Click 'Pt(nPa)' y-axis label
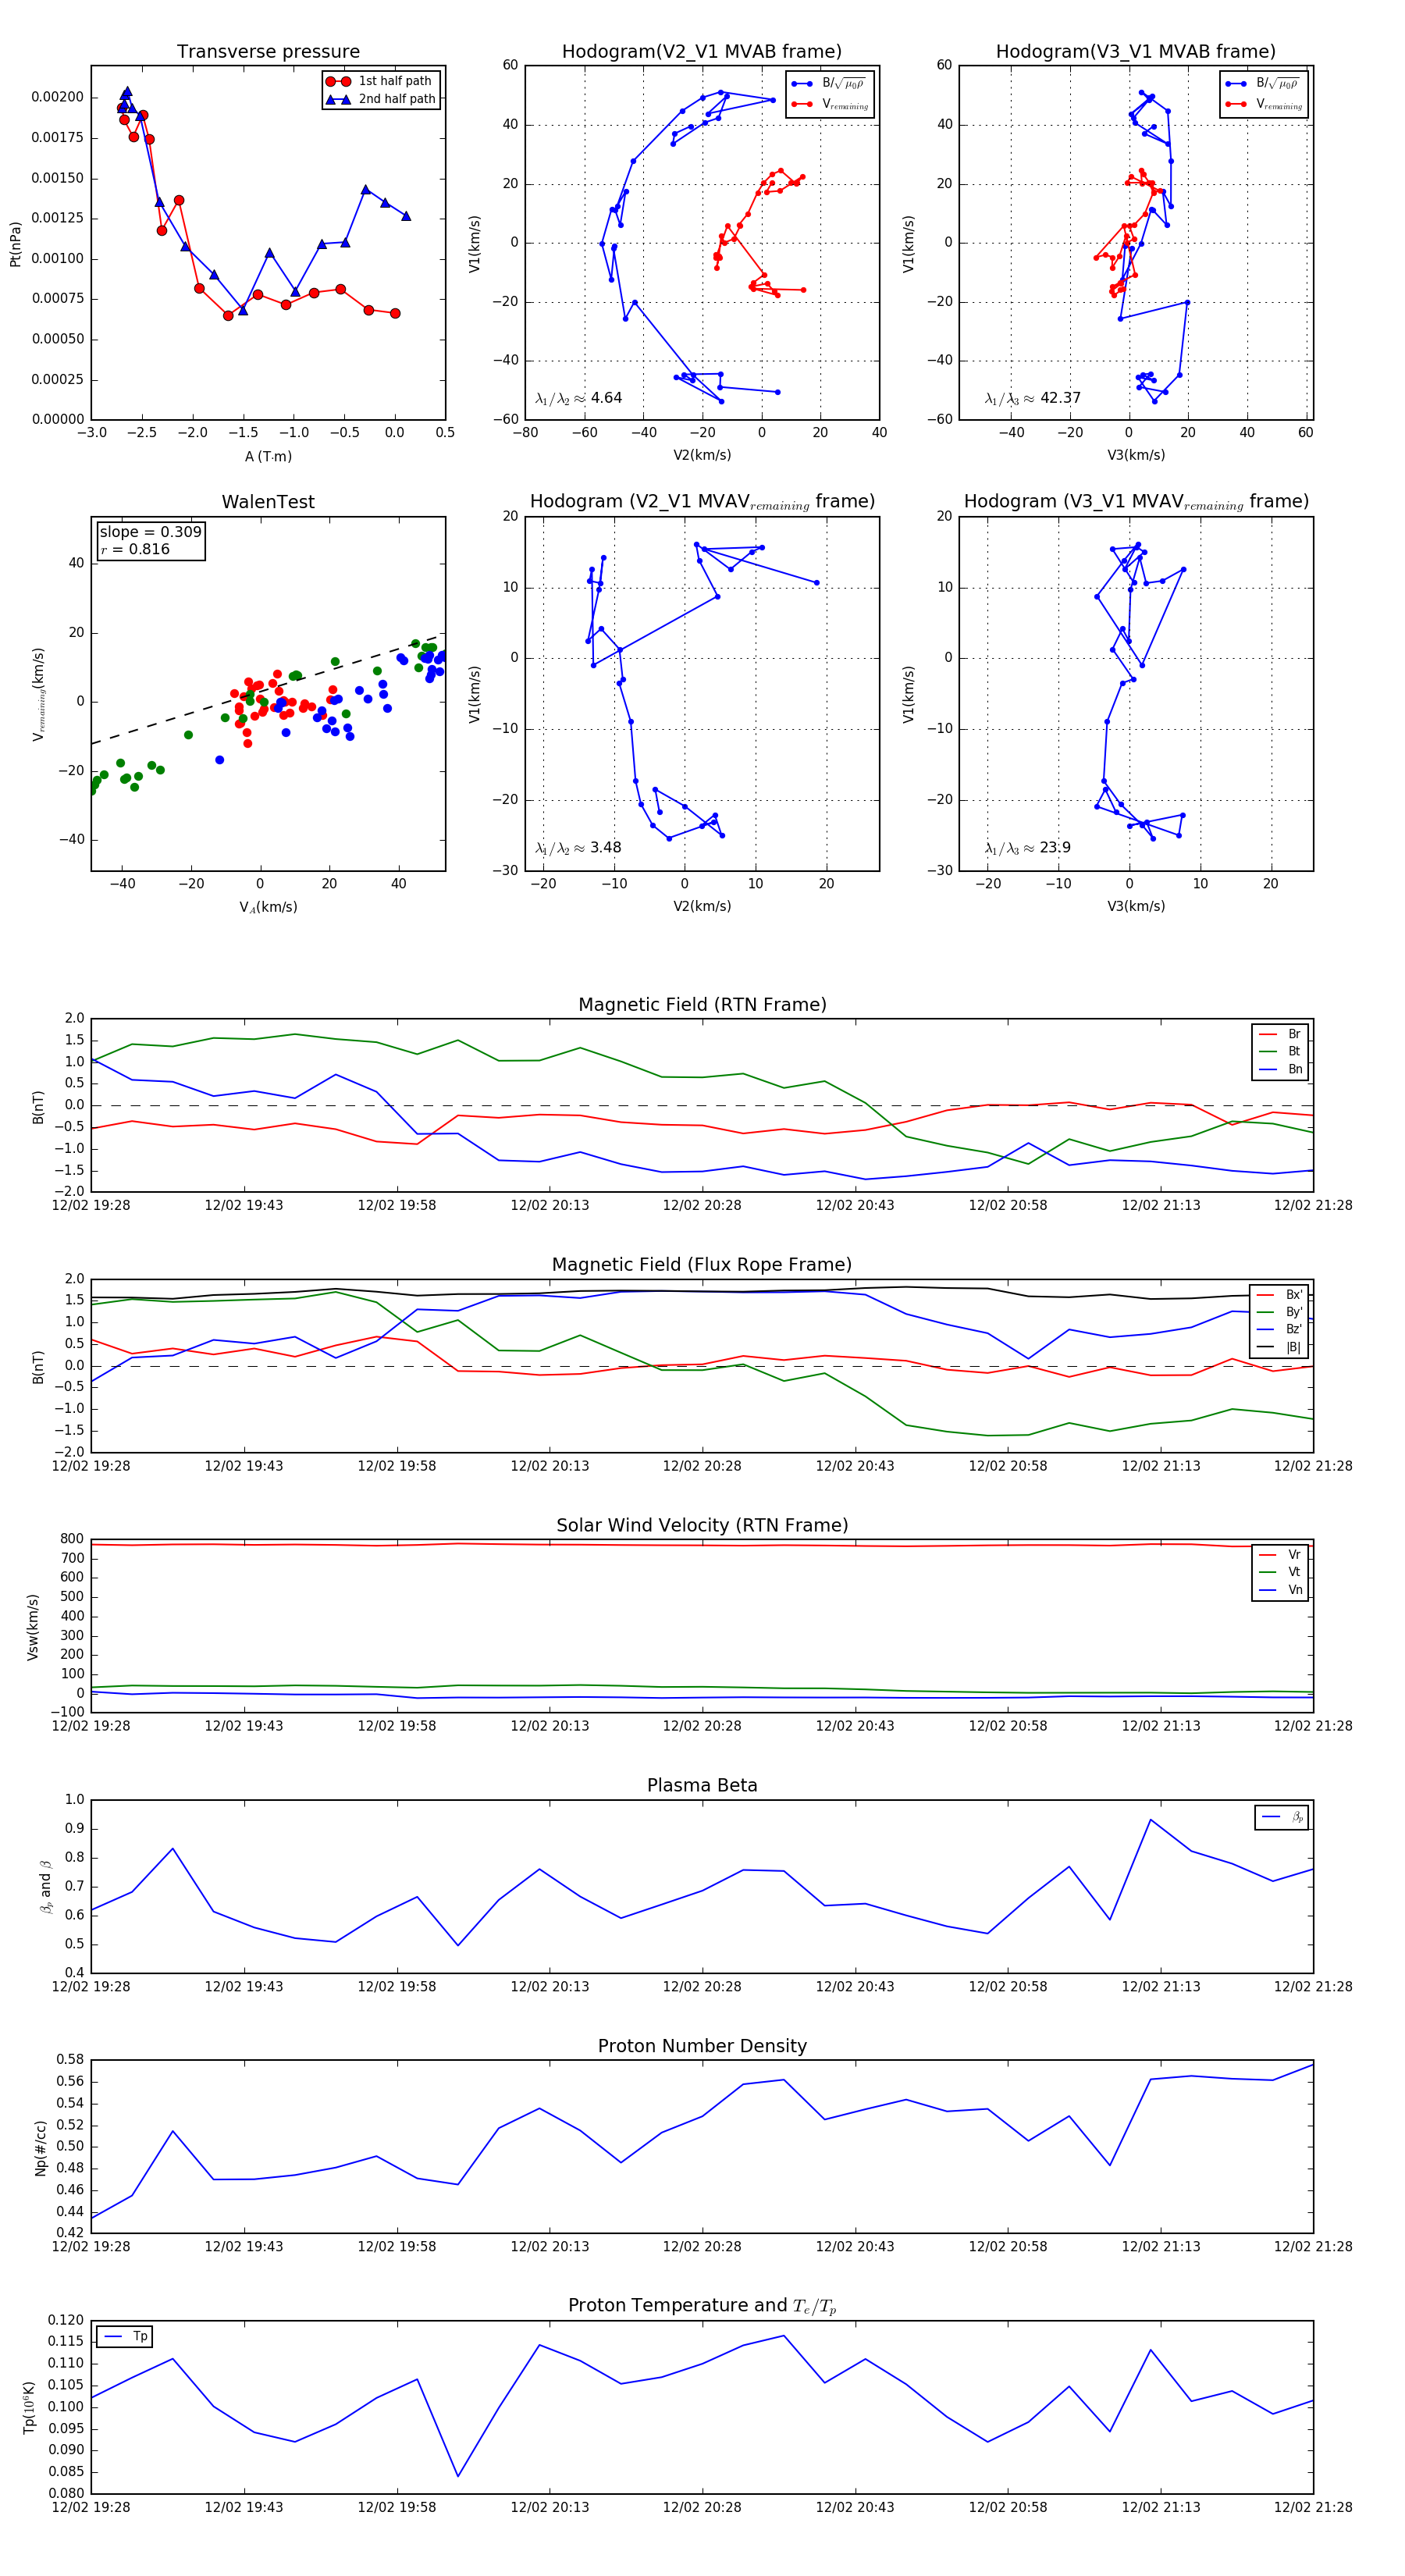This screenshot has height=2576, width=1405. coord(15,244)
